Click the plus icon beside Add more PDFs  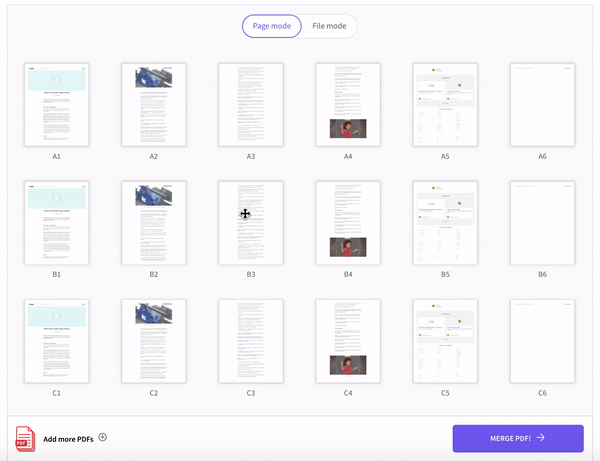[x=103, y=437]
